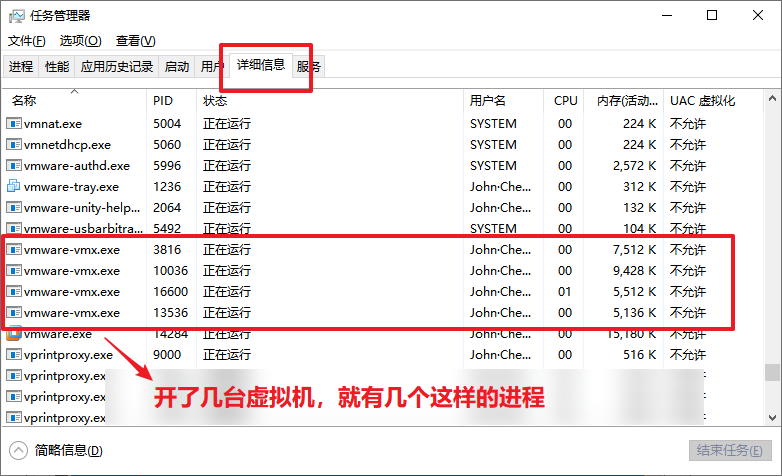Open the 查看(V) menu
Image resolution: width=782 pixels, height=476 pixels.
pos(136,41)
